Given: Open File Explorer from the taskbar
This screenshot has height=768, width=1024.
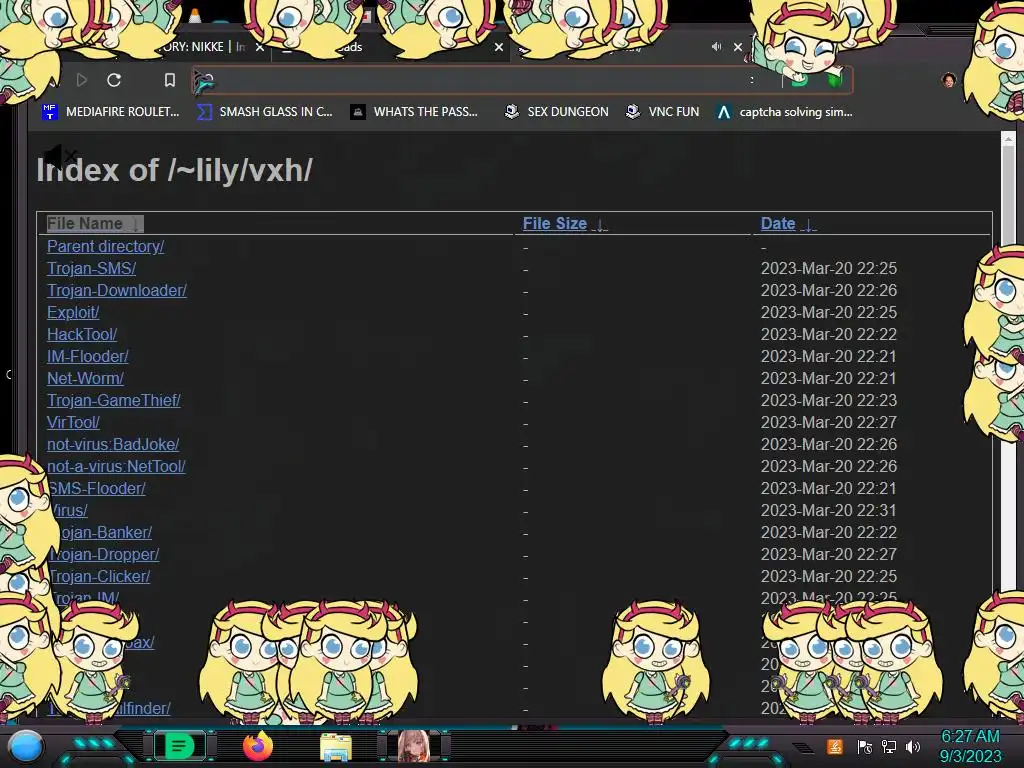Looking at the screenshot, I should click(x=336, y=746).
